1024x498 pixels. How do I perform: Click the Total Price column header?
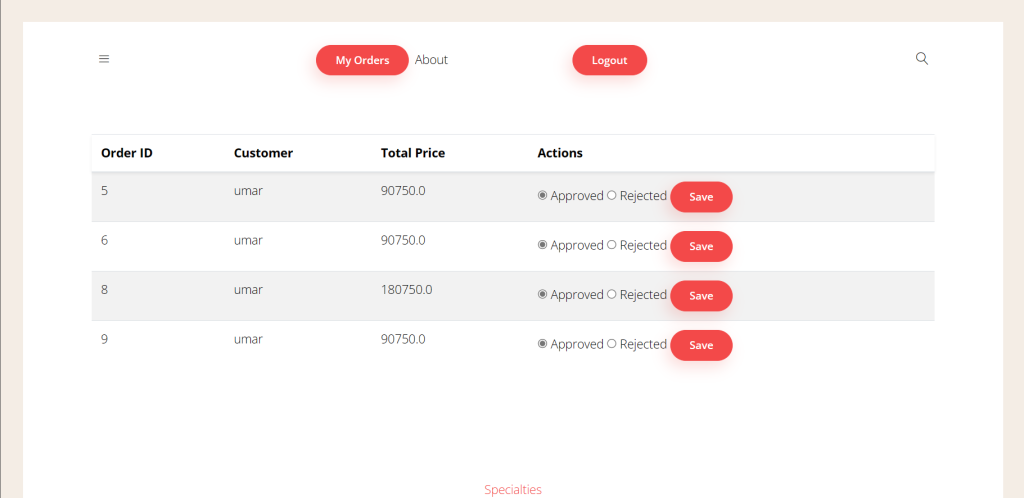(x=413, y=153)
